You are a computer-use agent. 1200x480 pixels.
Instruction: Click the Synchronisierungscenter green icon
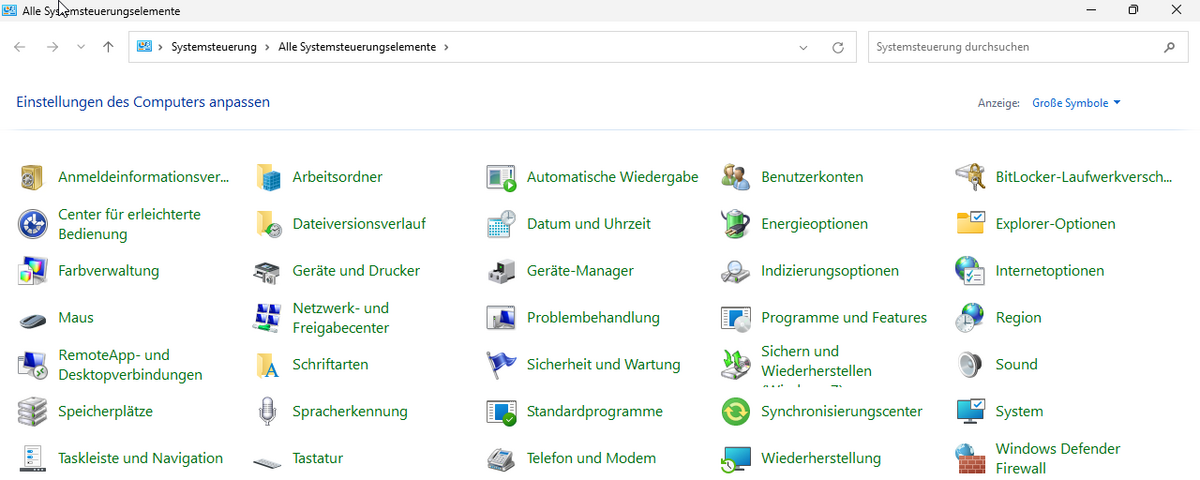(735, 412)
